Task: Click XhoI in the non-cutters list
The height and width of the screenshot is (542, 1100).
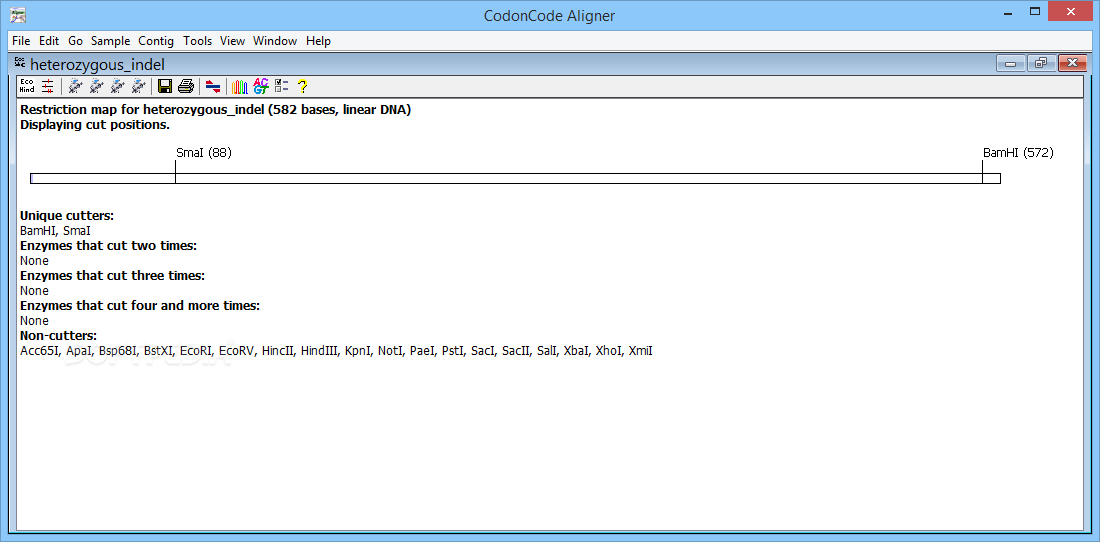Action: (x=608, y=351)
